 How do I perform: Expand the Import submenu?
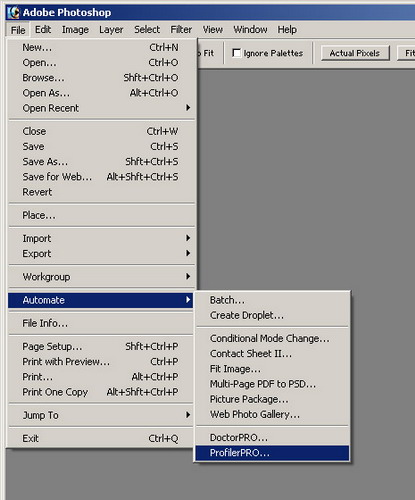[101, 238]
